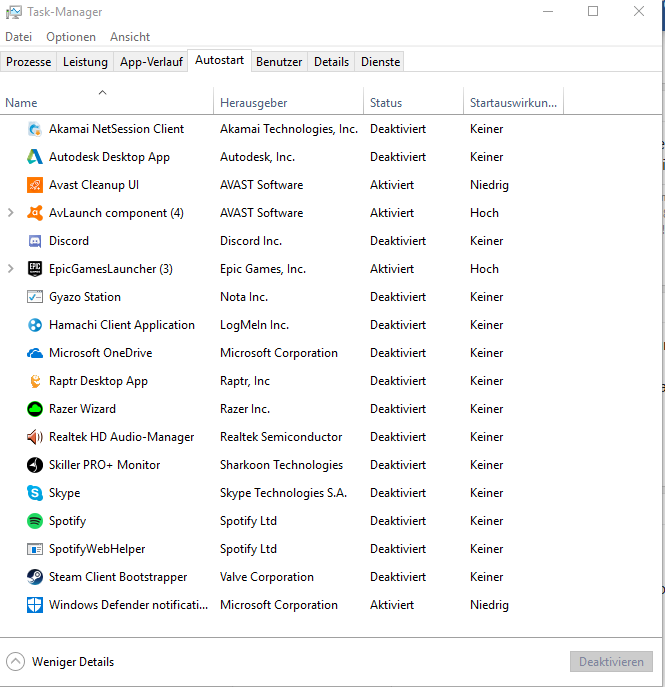Sort by the Herausgeber column header

point(289,103)
